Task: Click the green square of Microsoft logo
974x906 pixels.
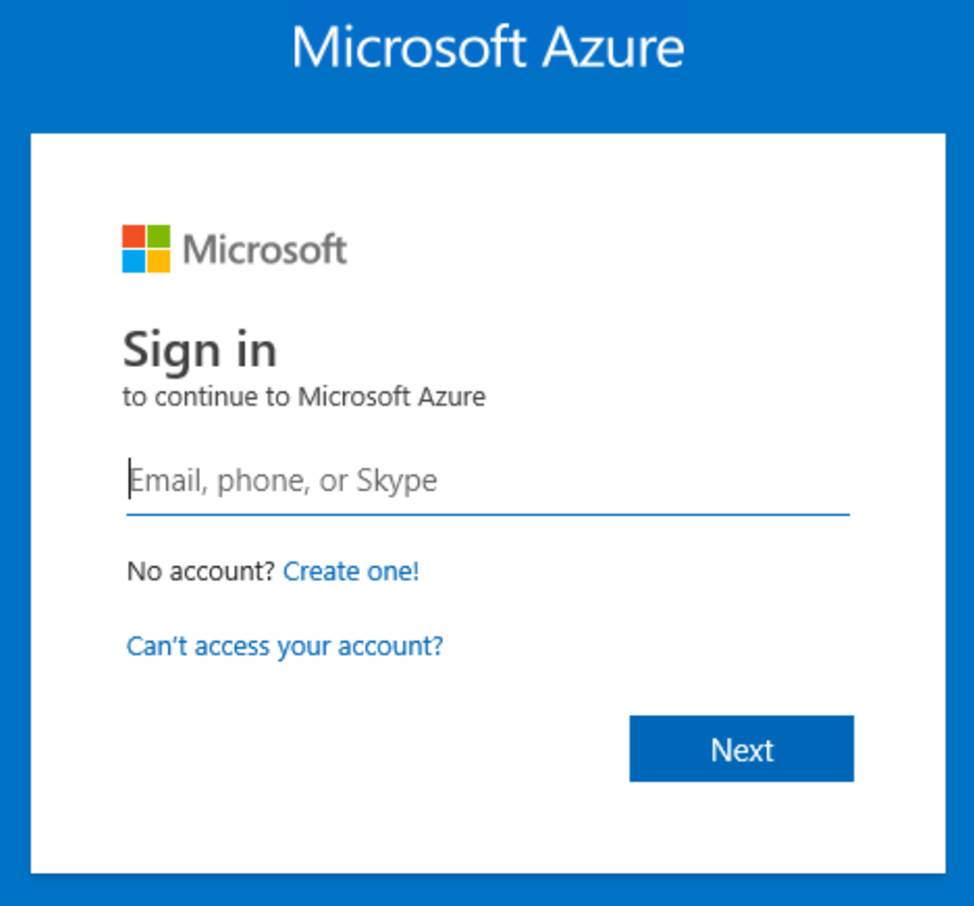Action: pyautogui.click(x=158, y=236)
